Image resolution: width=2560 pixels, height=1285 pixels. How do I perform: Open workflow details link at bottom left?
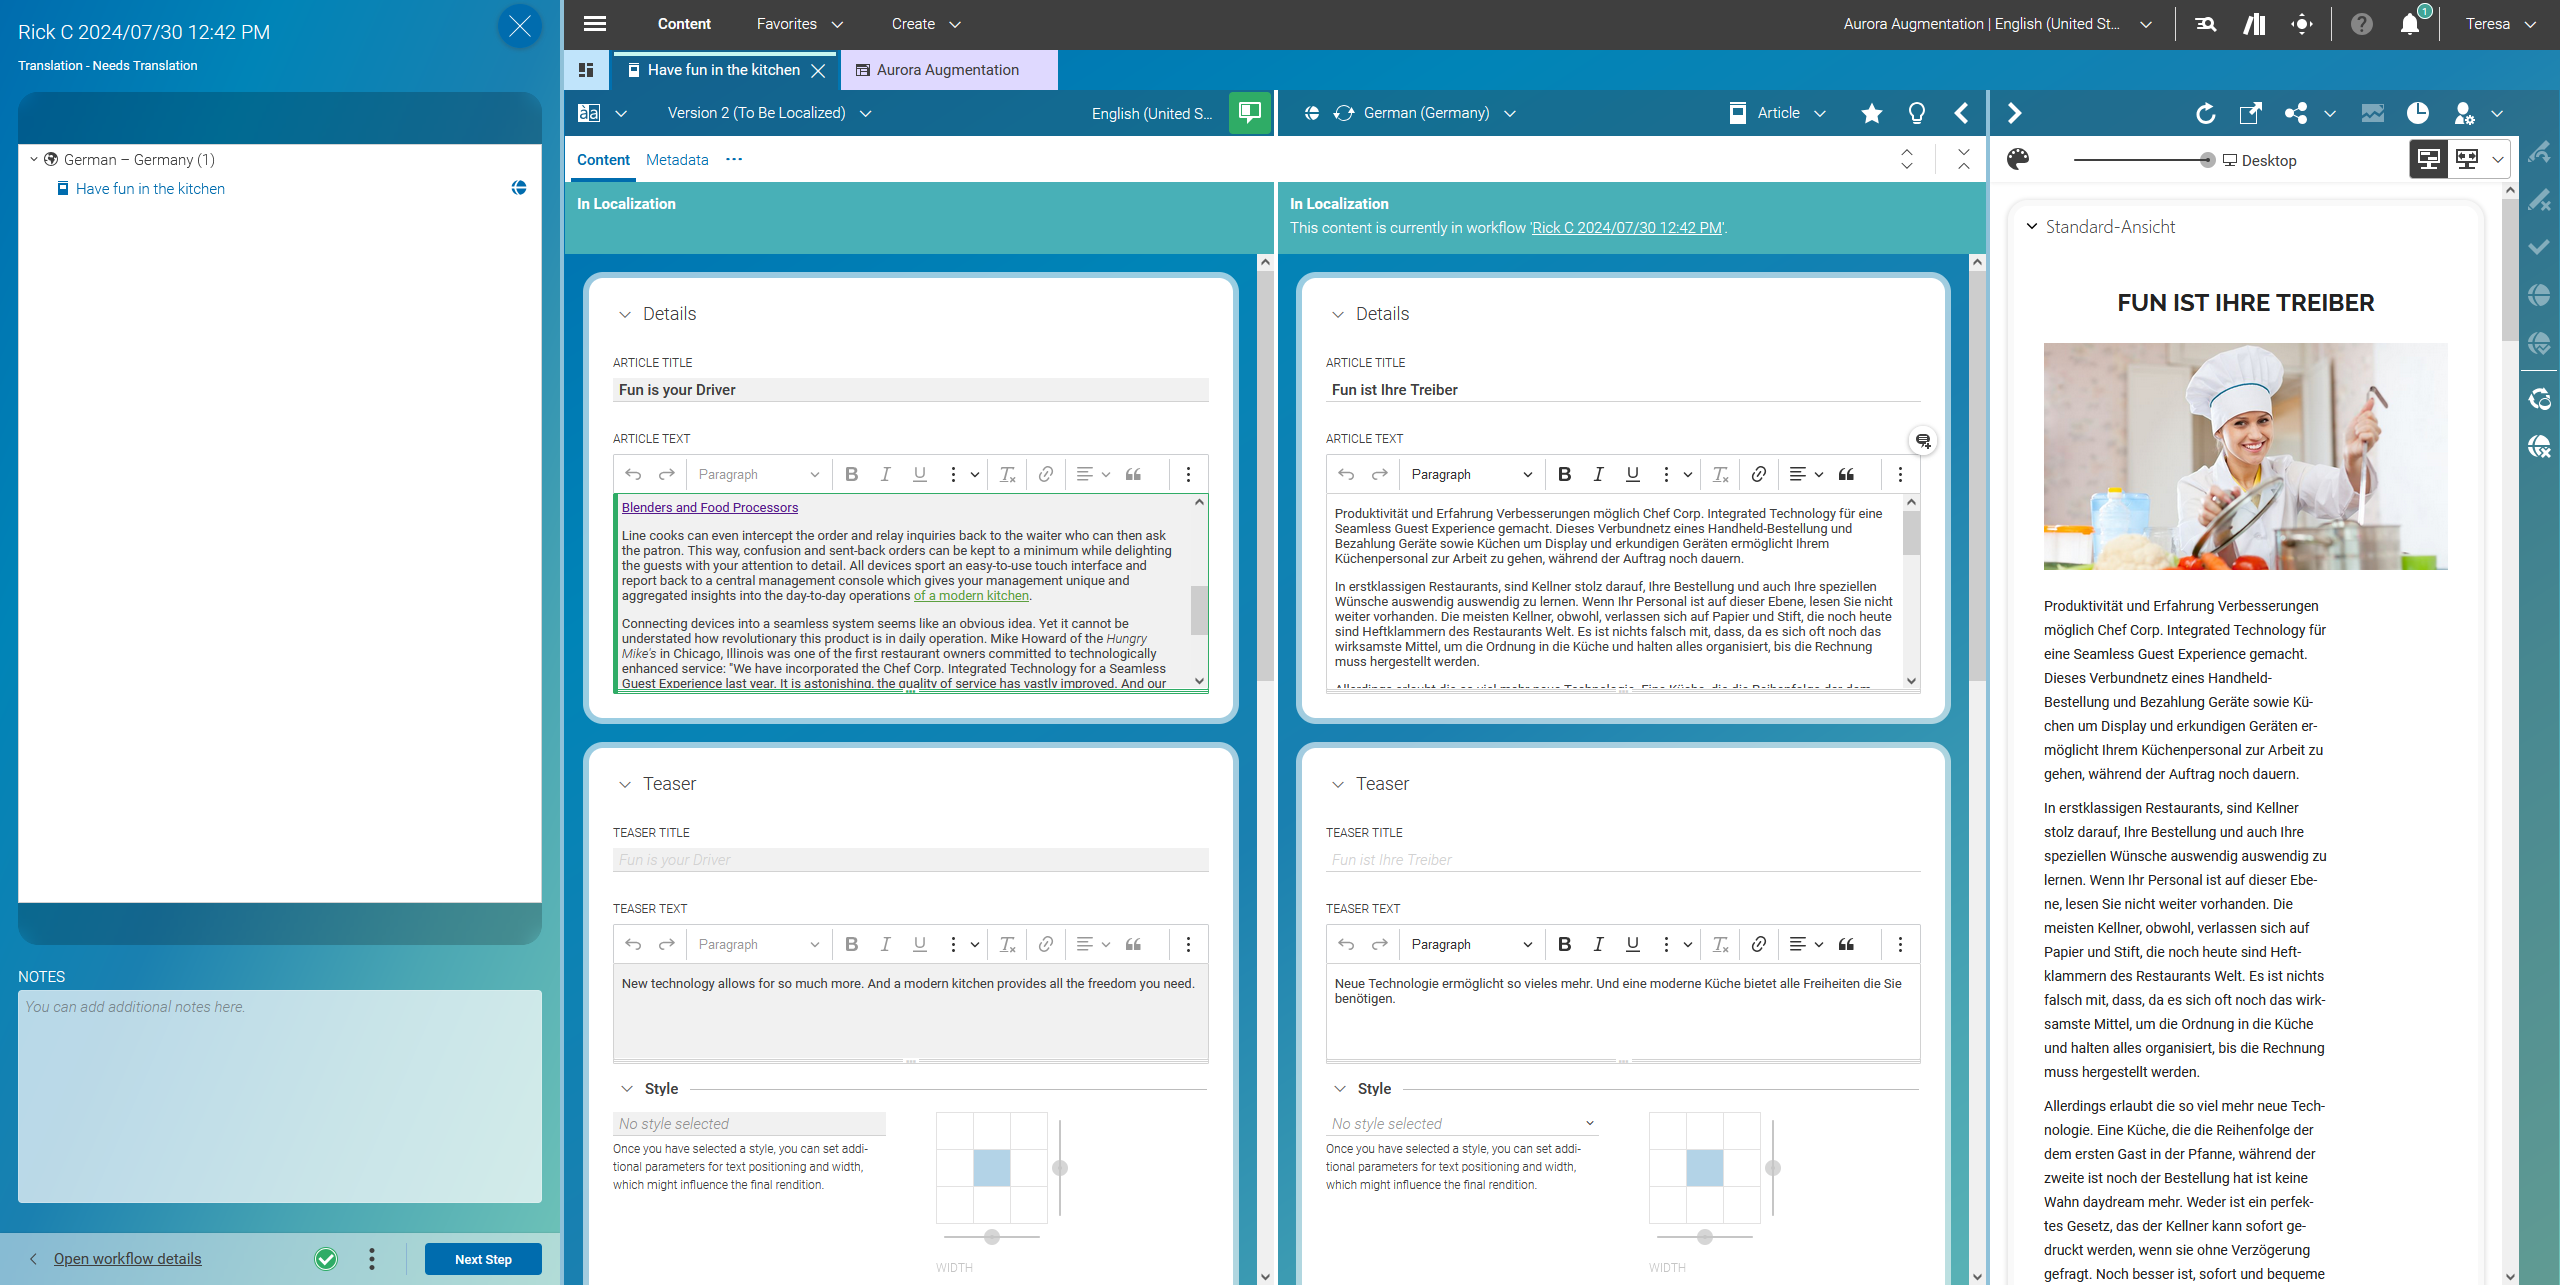(127, 1258)
